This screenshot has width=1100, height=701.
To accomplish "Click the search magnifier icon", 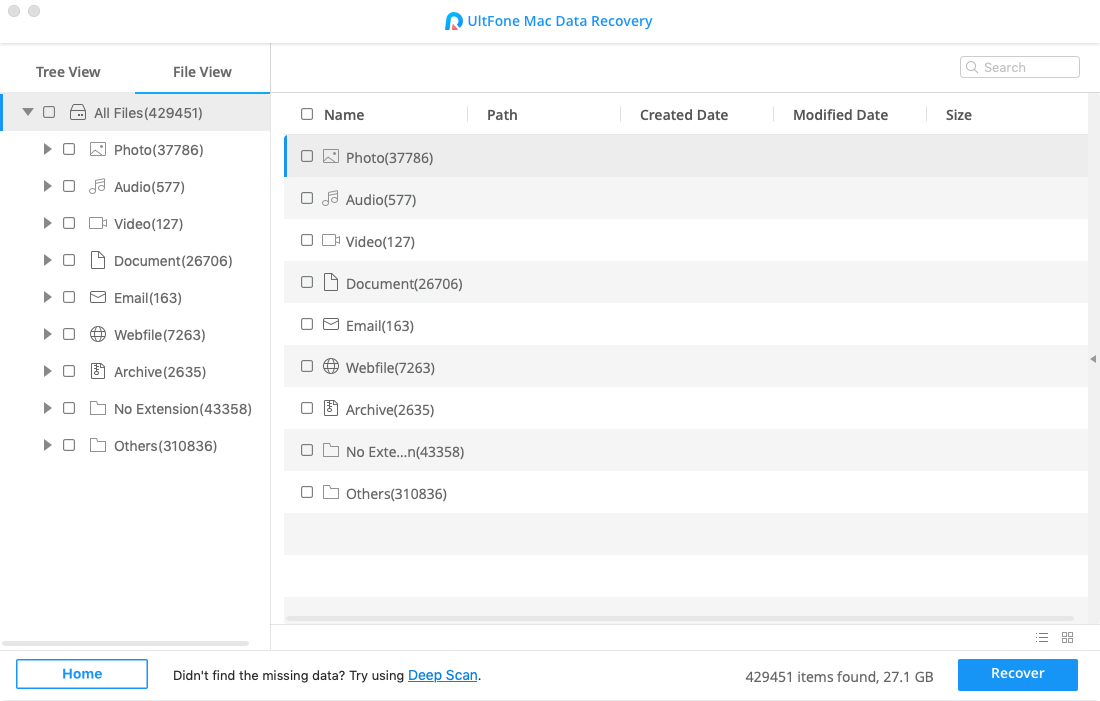I will pos(972,67).
